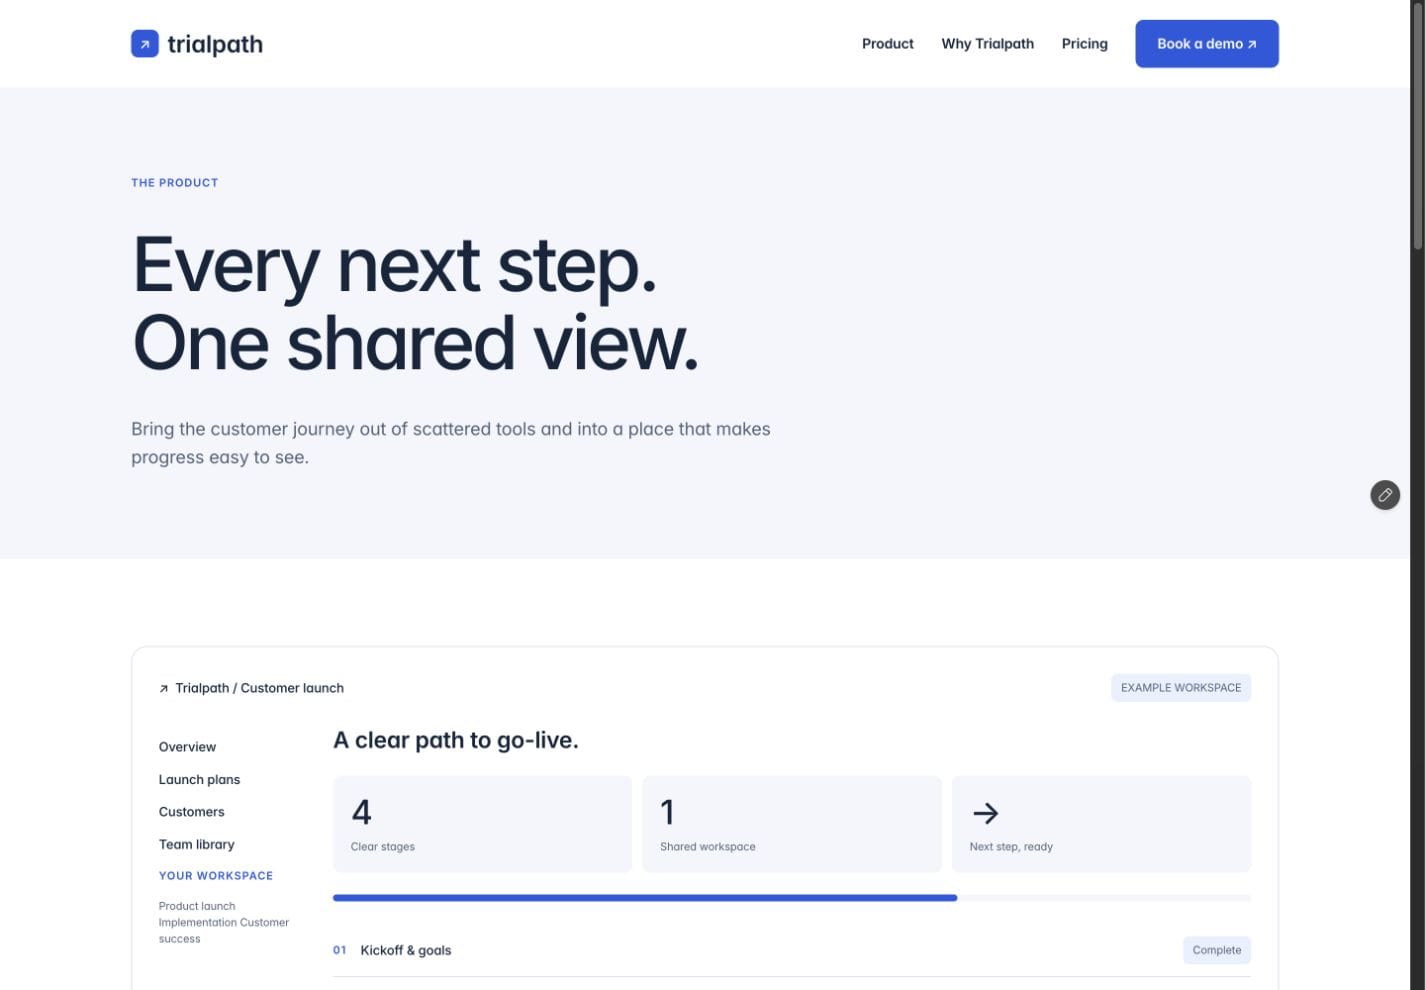Click arrow icon beside Trialpath / Customer launch
Viewport: 1425px width, 990px height.
click(x=164, y=689)
